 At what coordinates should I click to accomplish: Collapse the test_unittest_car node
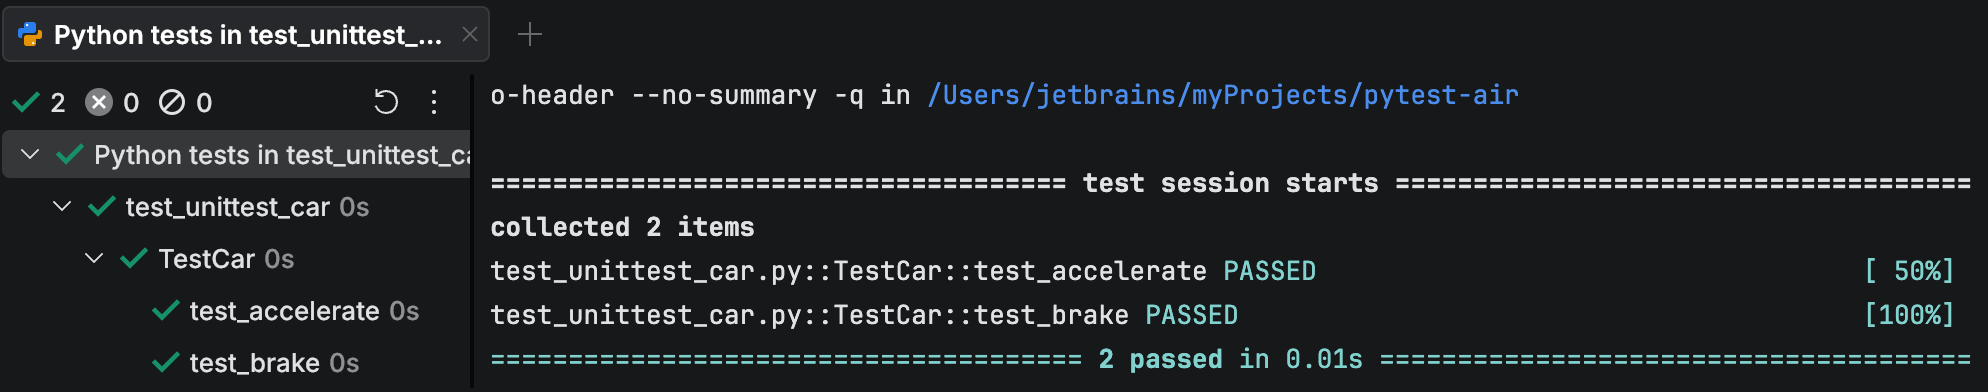pyautogui.click(x=62, y=207)
